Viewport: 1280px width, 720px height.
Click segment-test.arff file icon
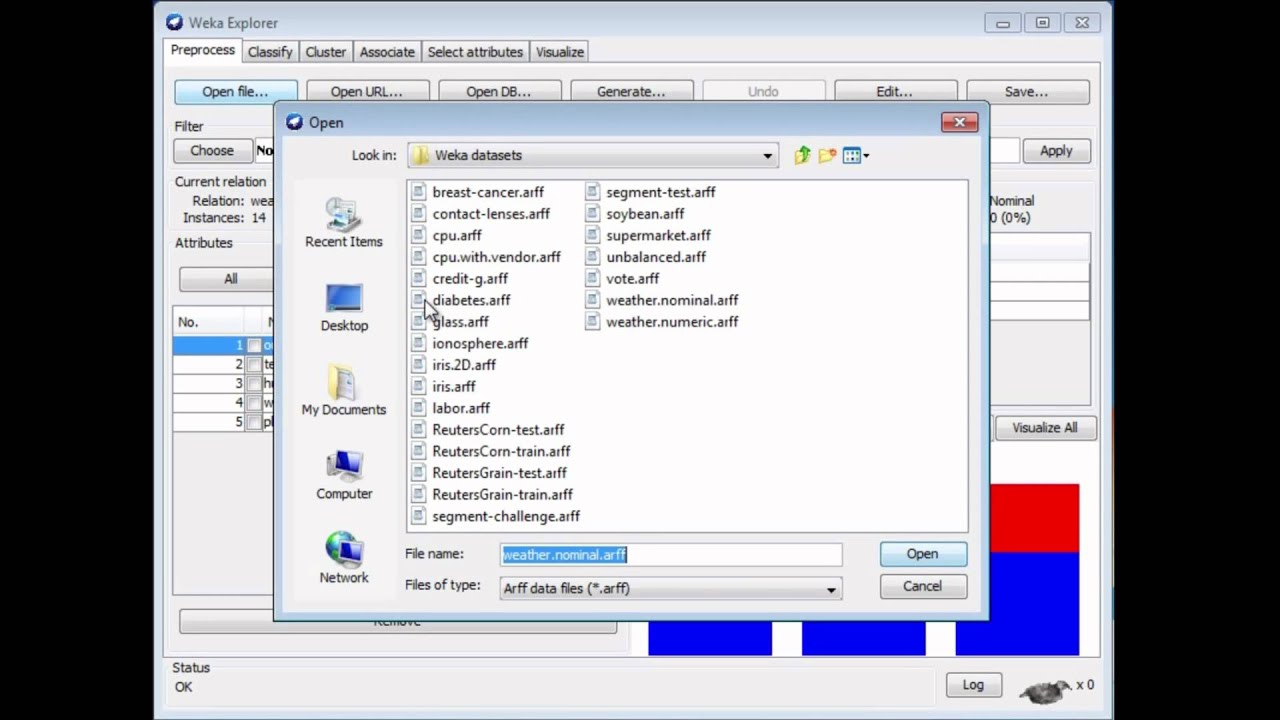(x=593, y=192)
